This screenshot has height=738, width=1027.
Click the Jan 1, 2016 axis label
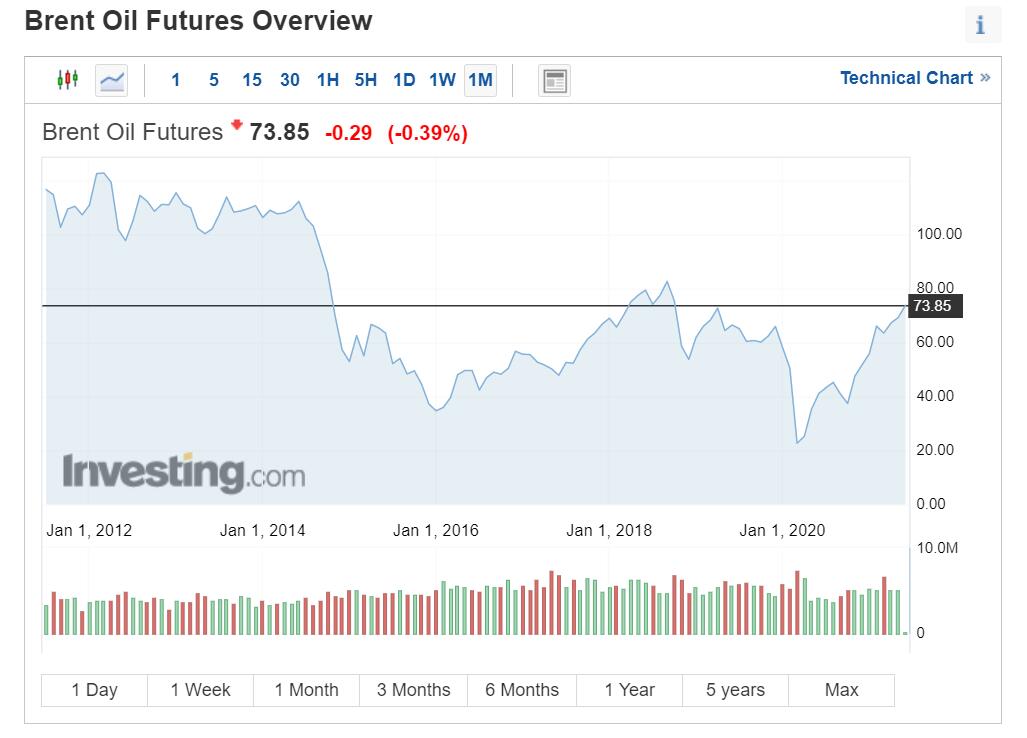438,530
